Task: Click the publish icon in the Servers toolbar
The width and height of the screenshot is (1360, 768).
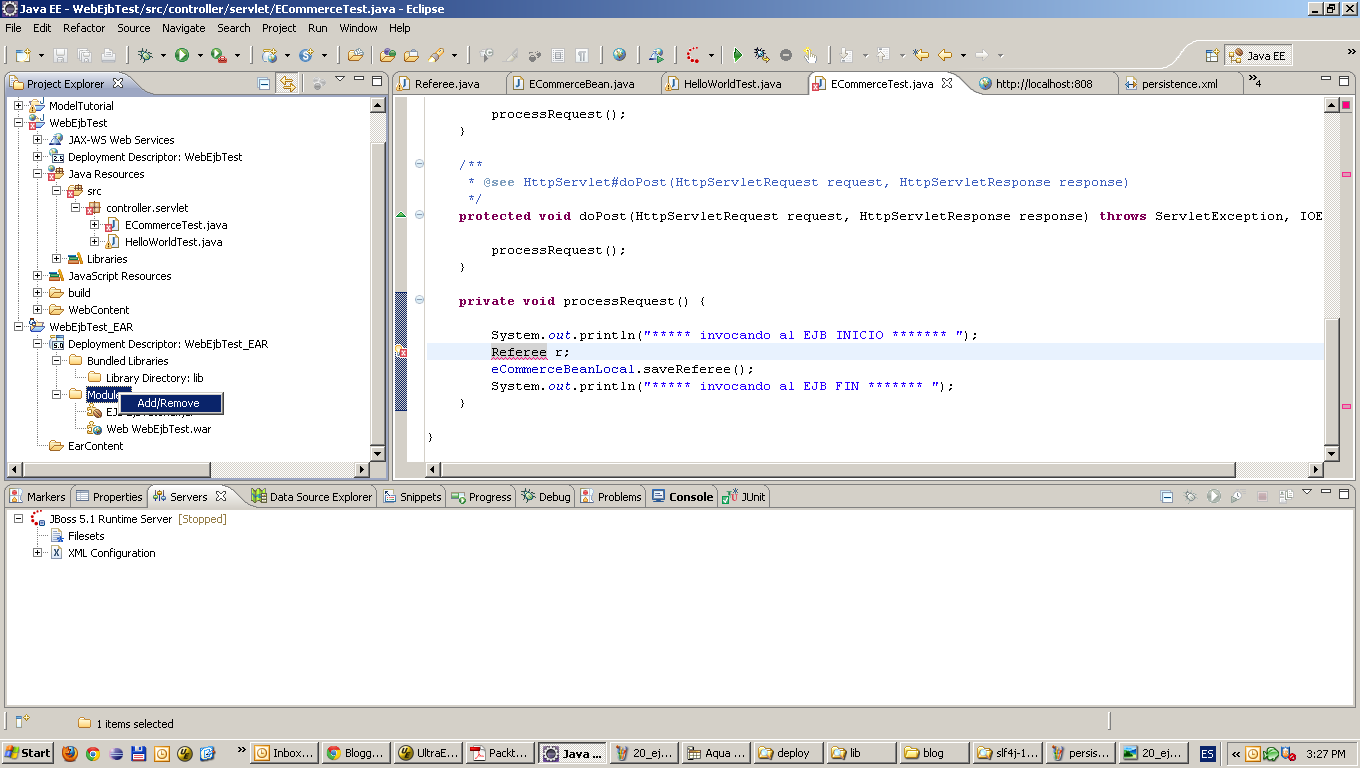Action: pyautogui.click(x=1285, y=495)
